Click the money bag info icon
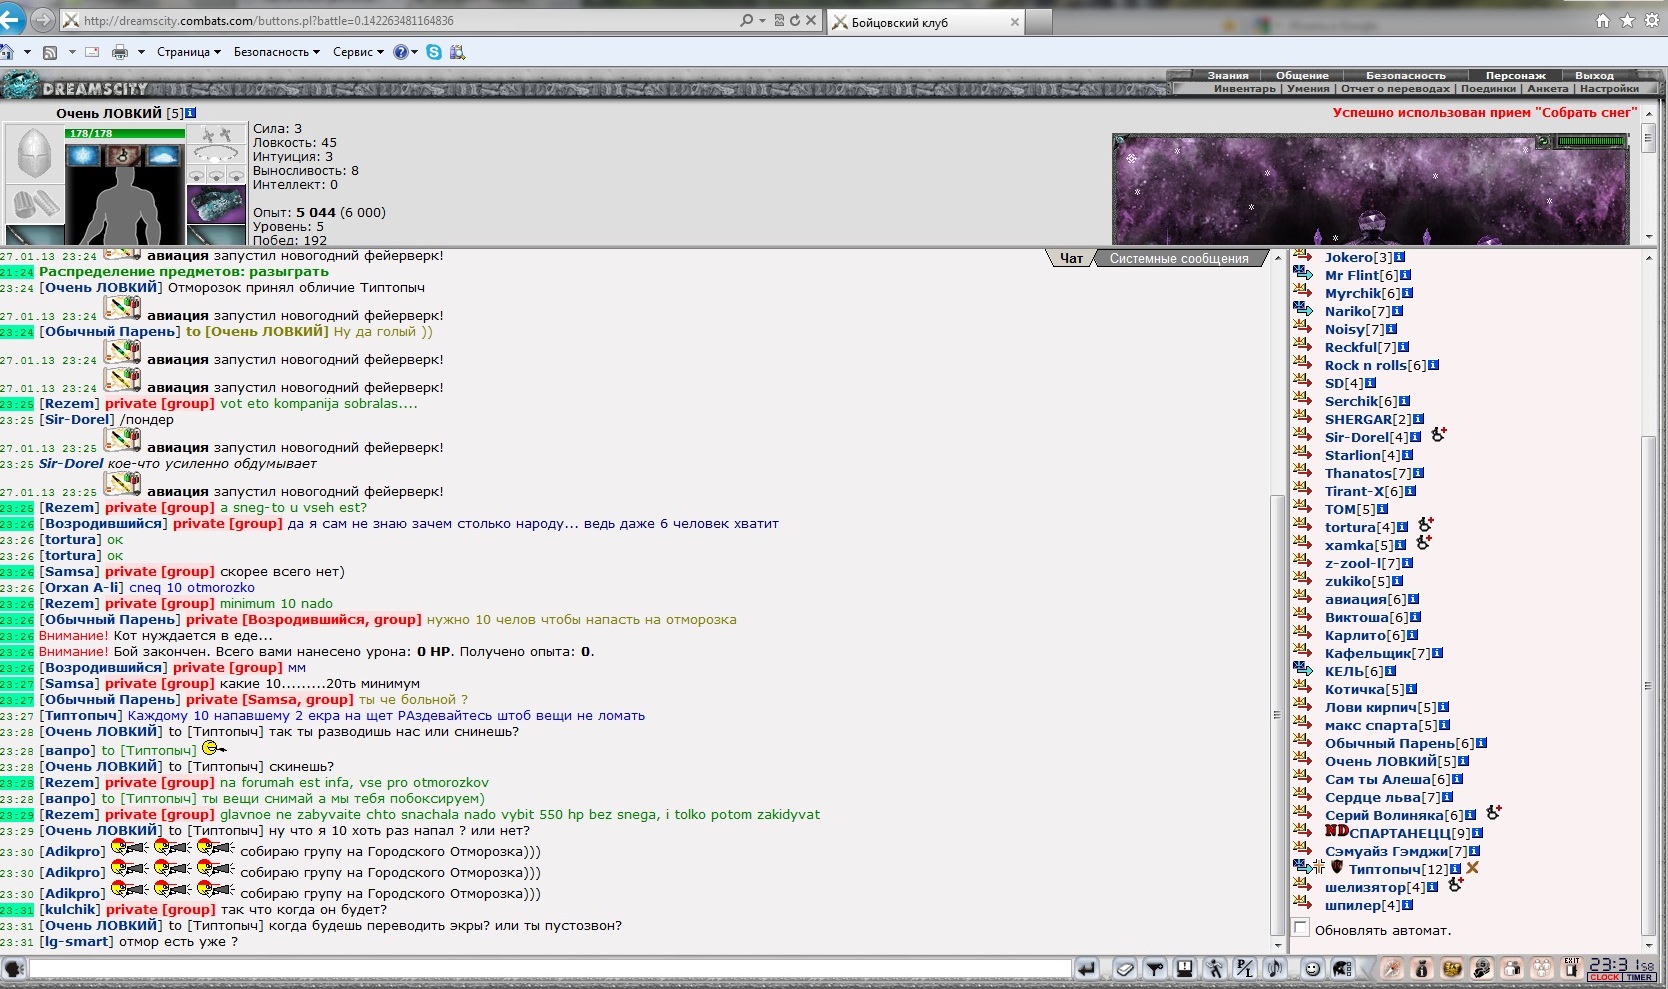The height and width of the screenshot is (989, 1668). click(1422, 968)
